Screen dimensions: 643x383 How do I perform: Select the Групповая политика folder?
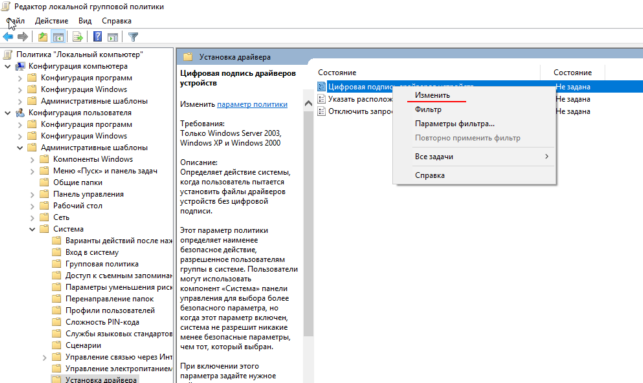point(102,264)
